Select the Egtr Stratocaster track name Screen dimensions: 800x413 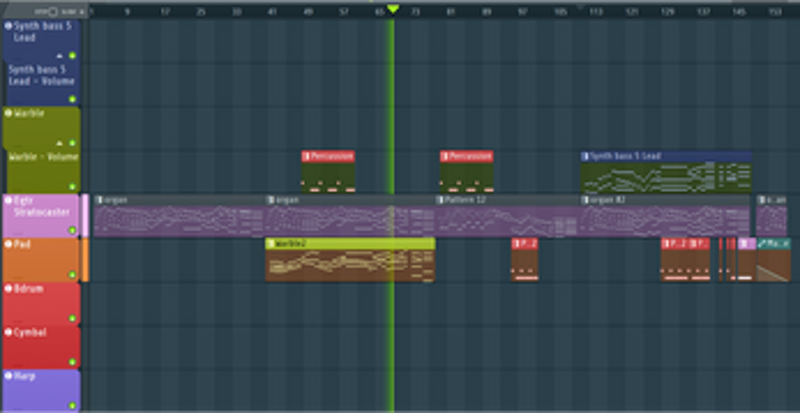pos(41,206)
